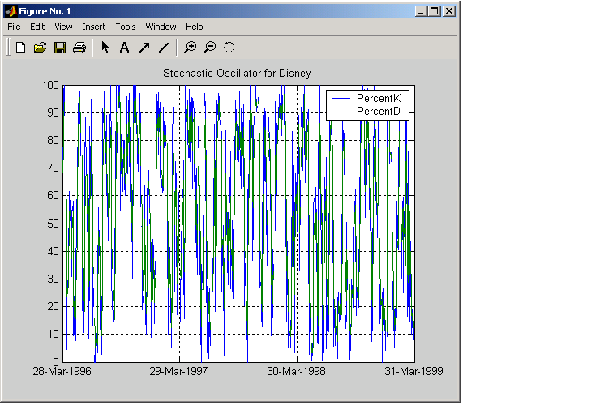Save the figure using the floppy icon
Image resolution: width=600 pixels, height=407 pixels.
click(x=60, y=48)
